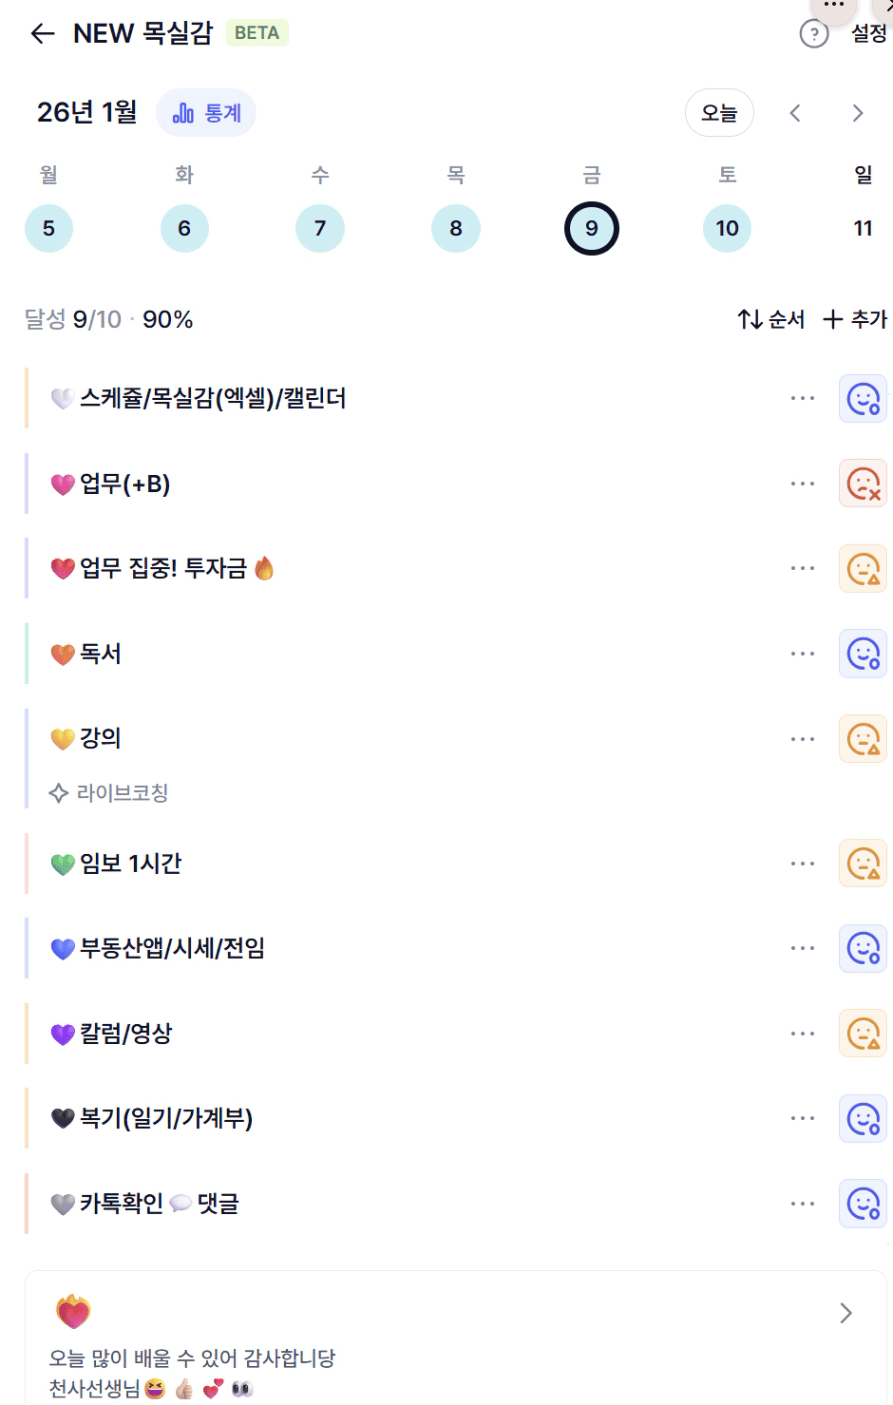Image resolution: width=893 pixels, height=1405 pixels.
Task: Go back using the left arrow
Action: 42,34
